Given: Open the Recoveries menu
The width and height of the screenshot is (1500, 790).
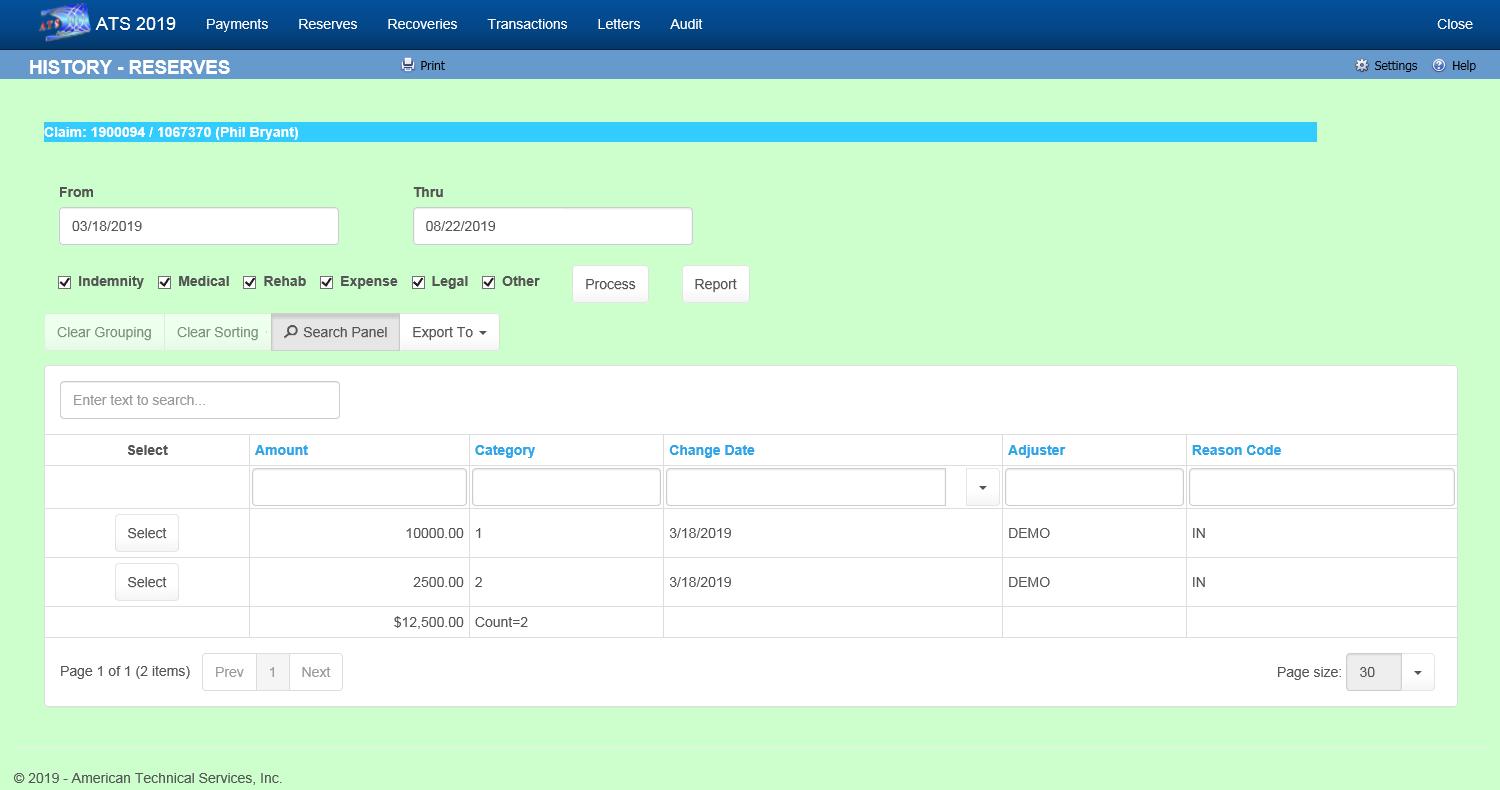Looking at the screenshot, I should tap(422, 24).
